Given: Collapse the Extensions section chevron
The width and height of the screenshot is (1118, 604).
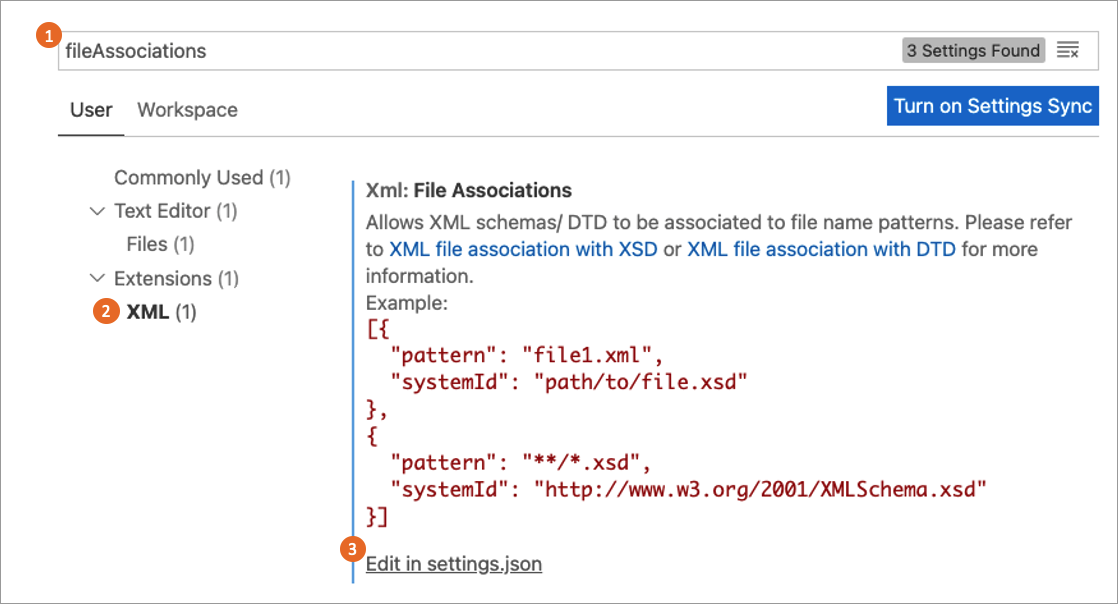Looking at the screenshot, I should coord(96,278).
